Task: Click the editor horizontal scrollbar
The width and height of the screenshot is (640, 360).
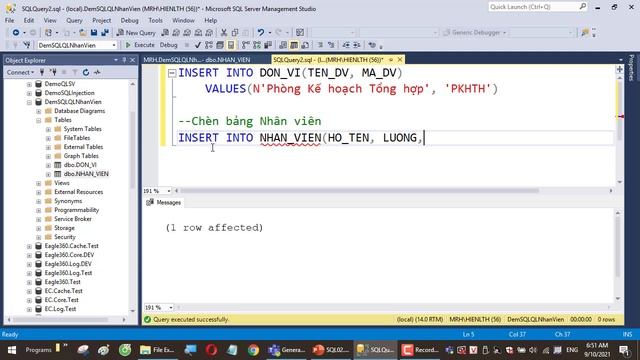Action: tap(359, 191)
